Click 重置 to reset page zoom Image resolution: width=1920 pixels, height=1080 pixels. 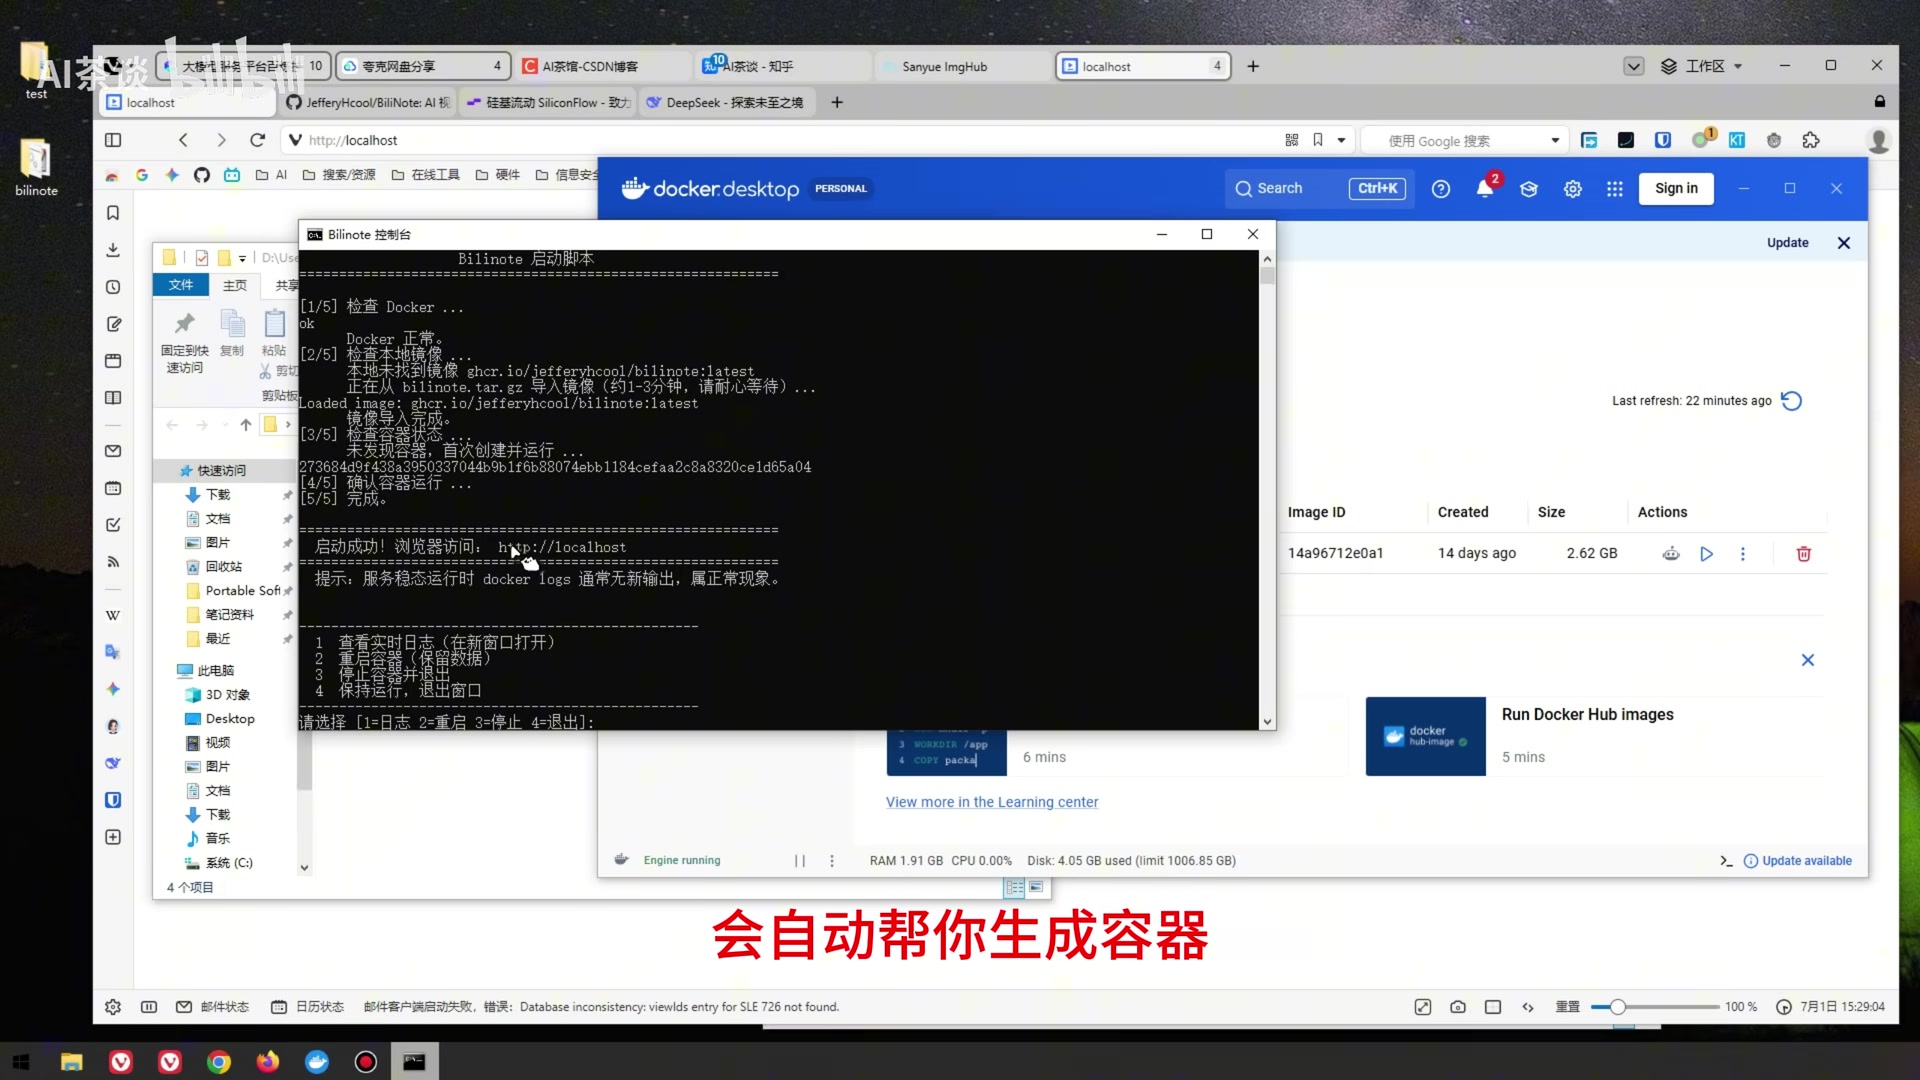1567,1007
